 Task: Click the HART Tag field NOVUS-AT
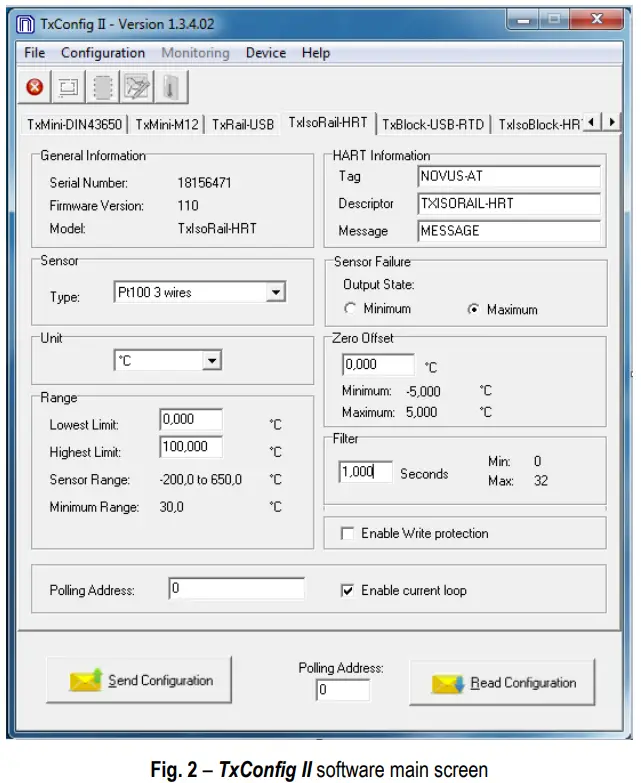pos(509,176)
